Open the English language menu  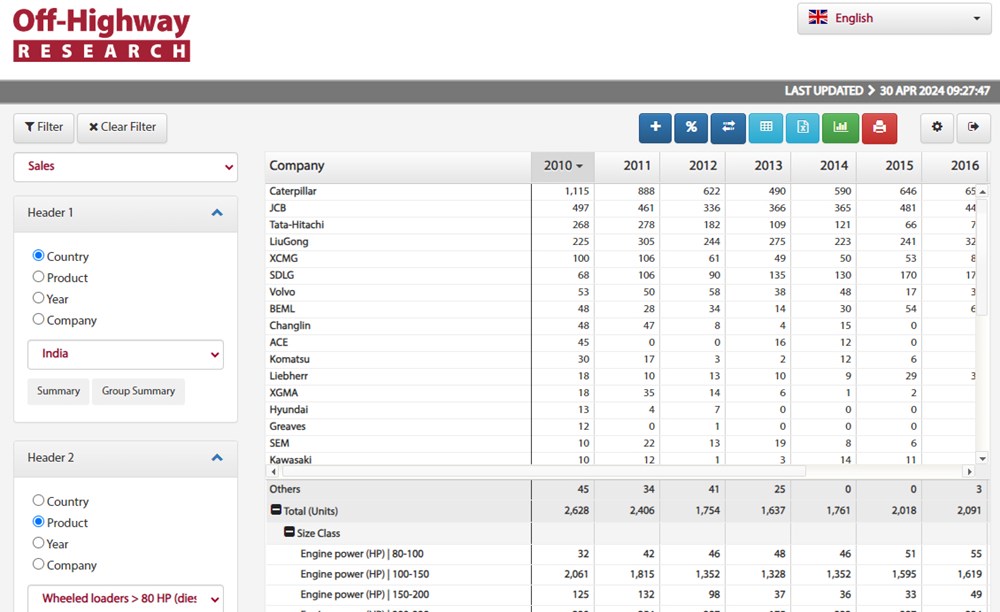click(893, 18)
